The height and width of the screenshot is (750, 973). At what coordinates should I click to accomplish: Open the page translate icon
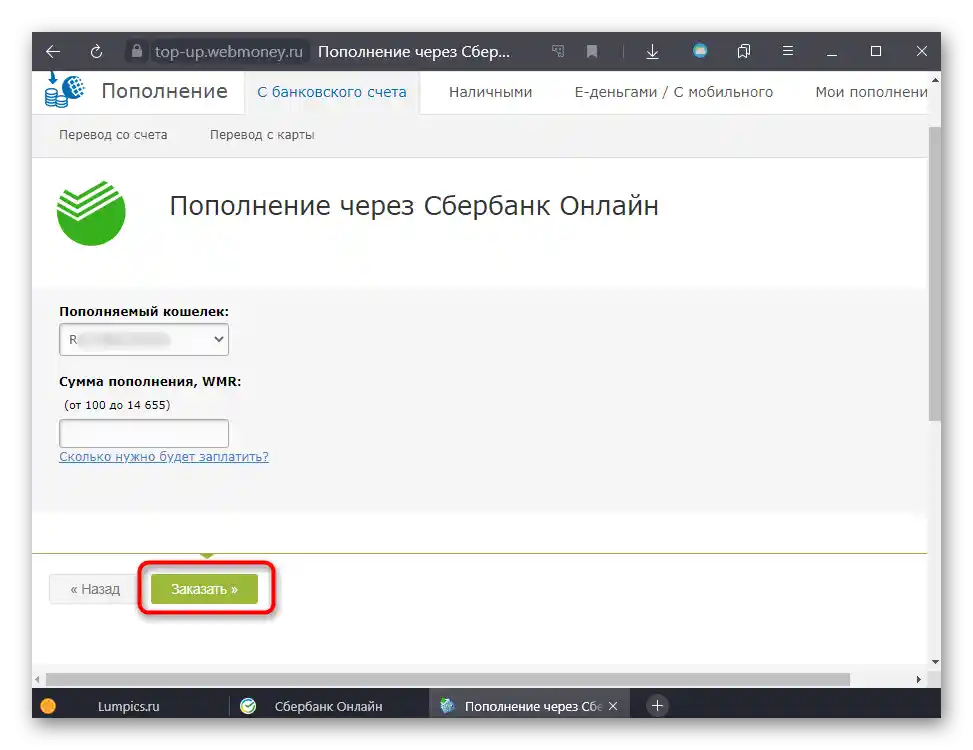click(558, 51)
